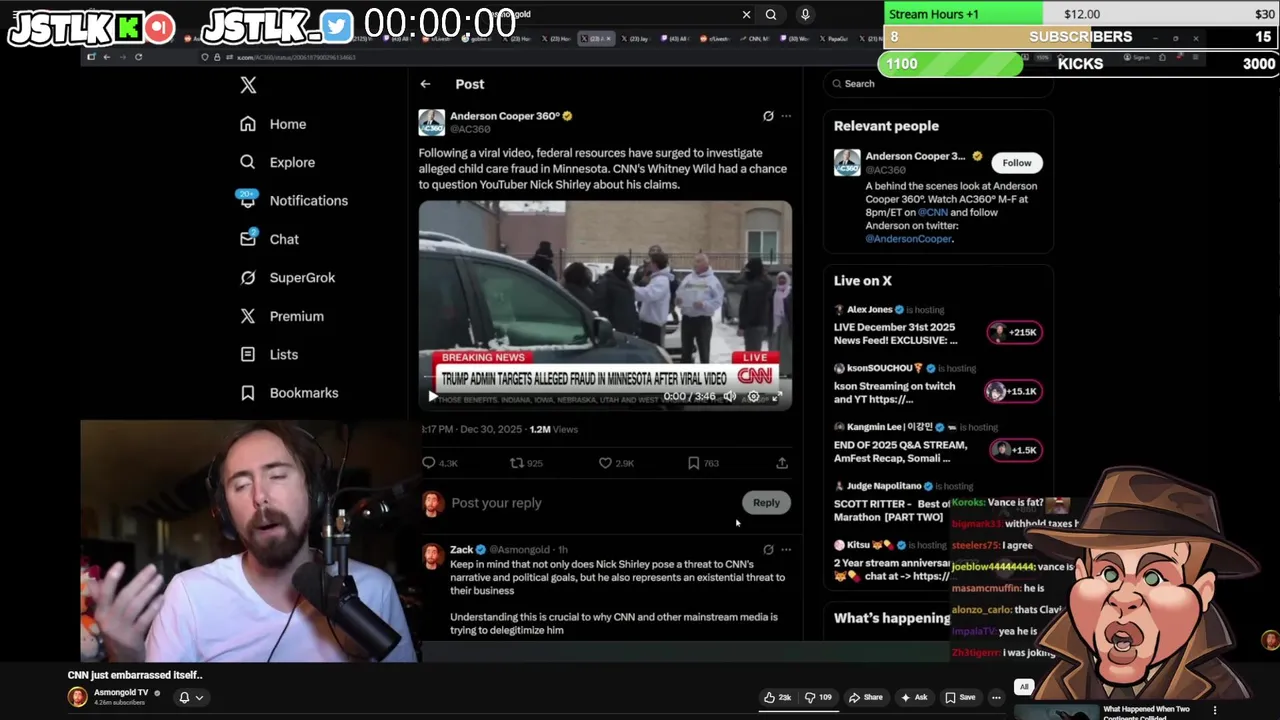Save the YouTube video to playlist
Viewport: 1280px width, 720px height.
960,698
